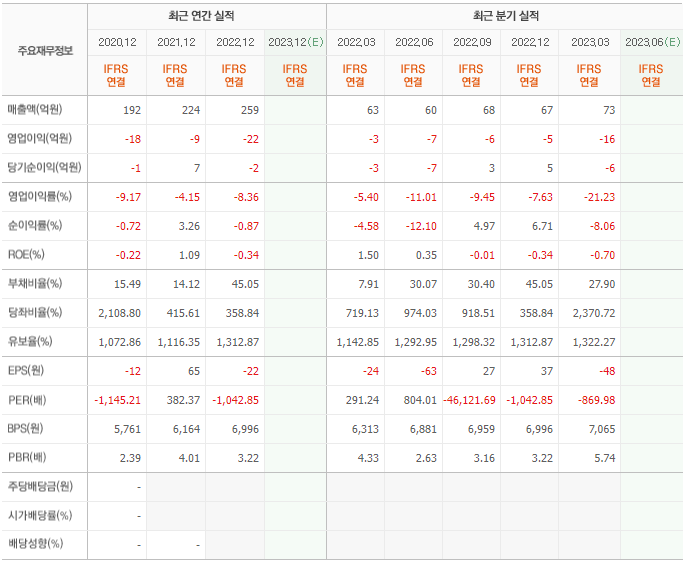Click the BPS value 5,761
686x562 pixels.
click(128, 429)
